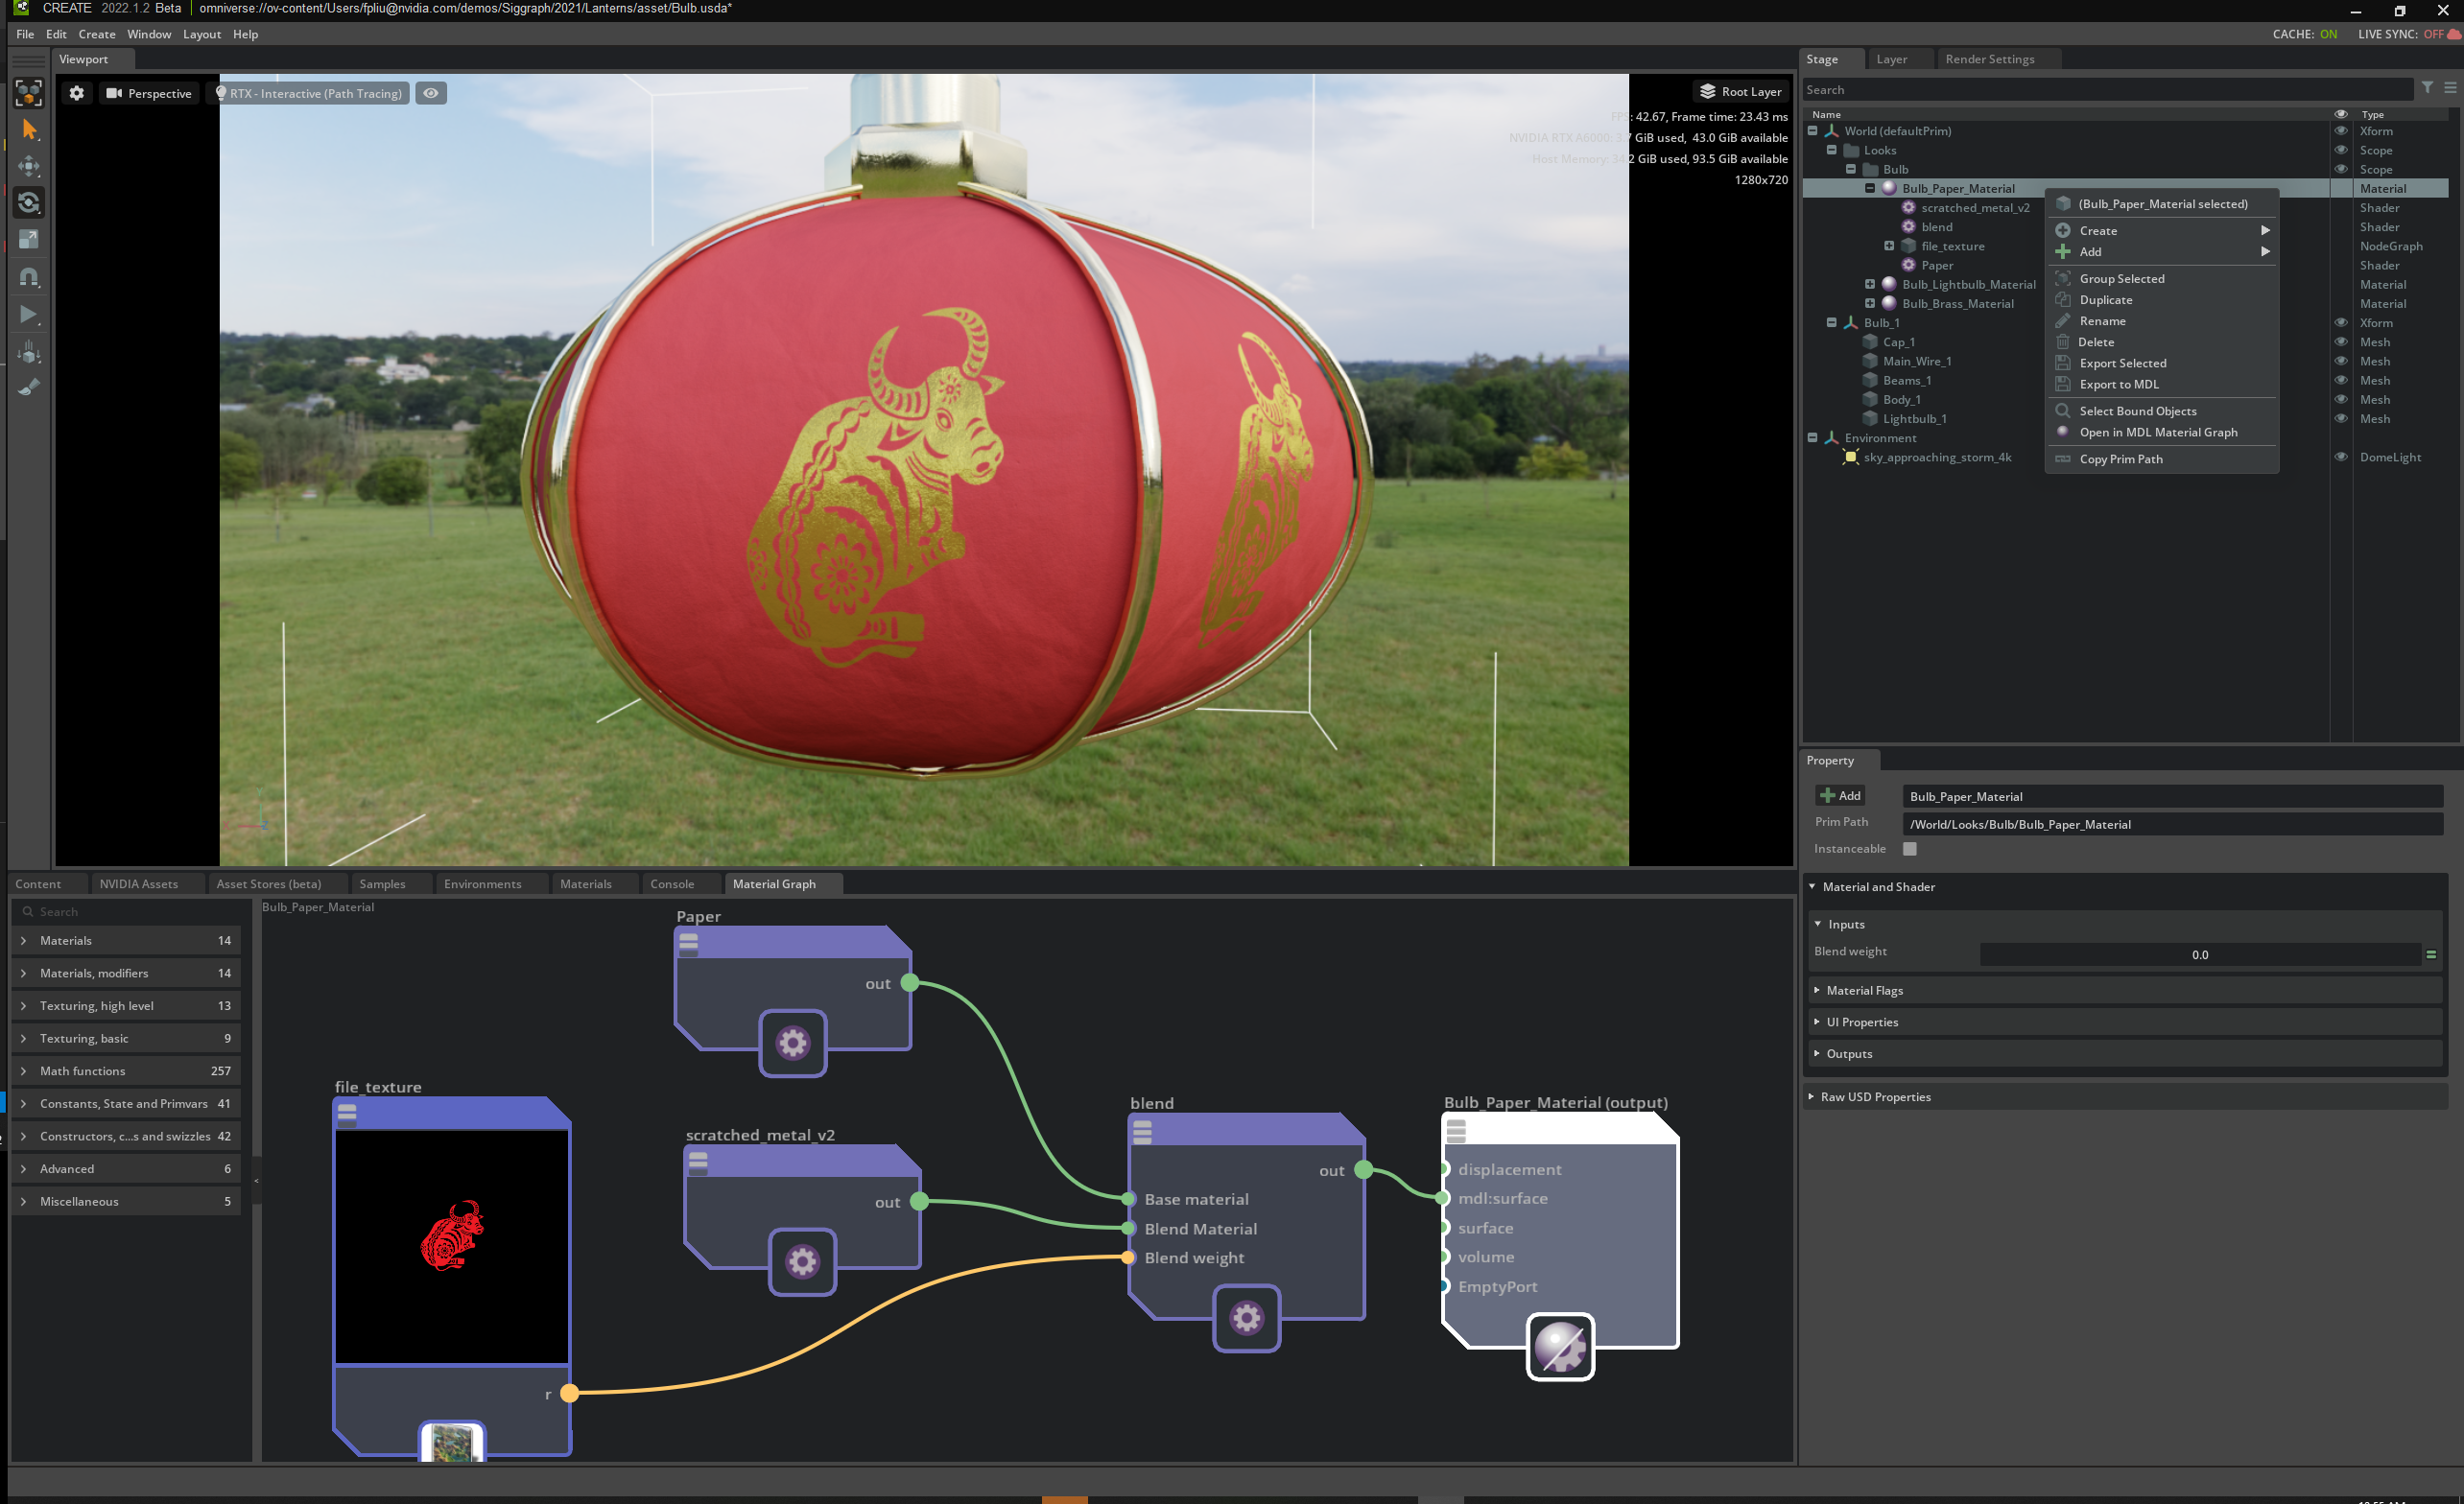Screen dimensions: 2464x1504
Task: Click the Blend weight green reset indicator
Action: [x=2431, y=955]
